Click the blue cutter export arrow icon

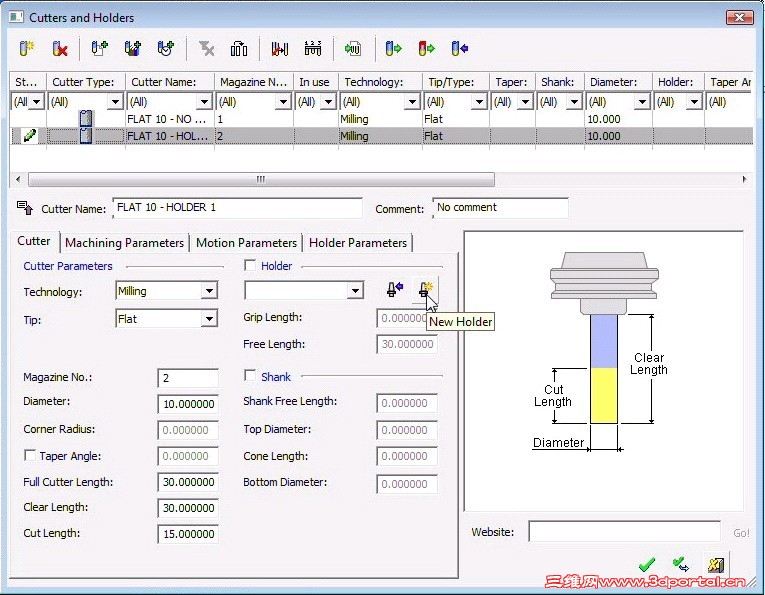[393, 48]
